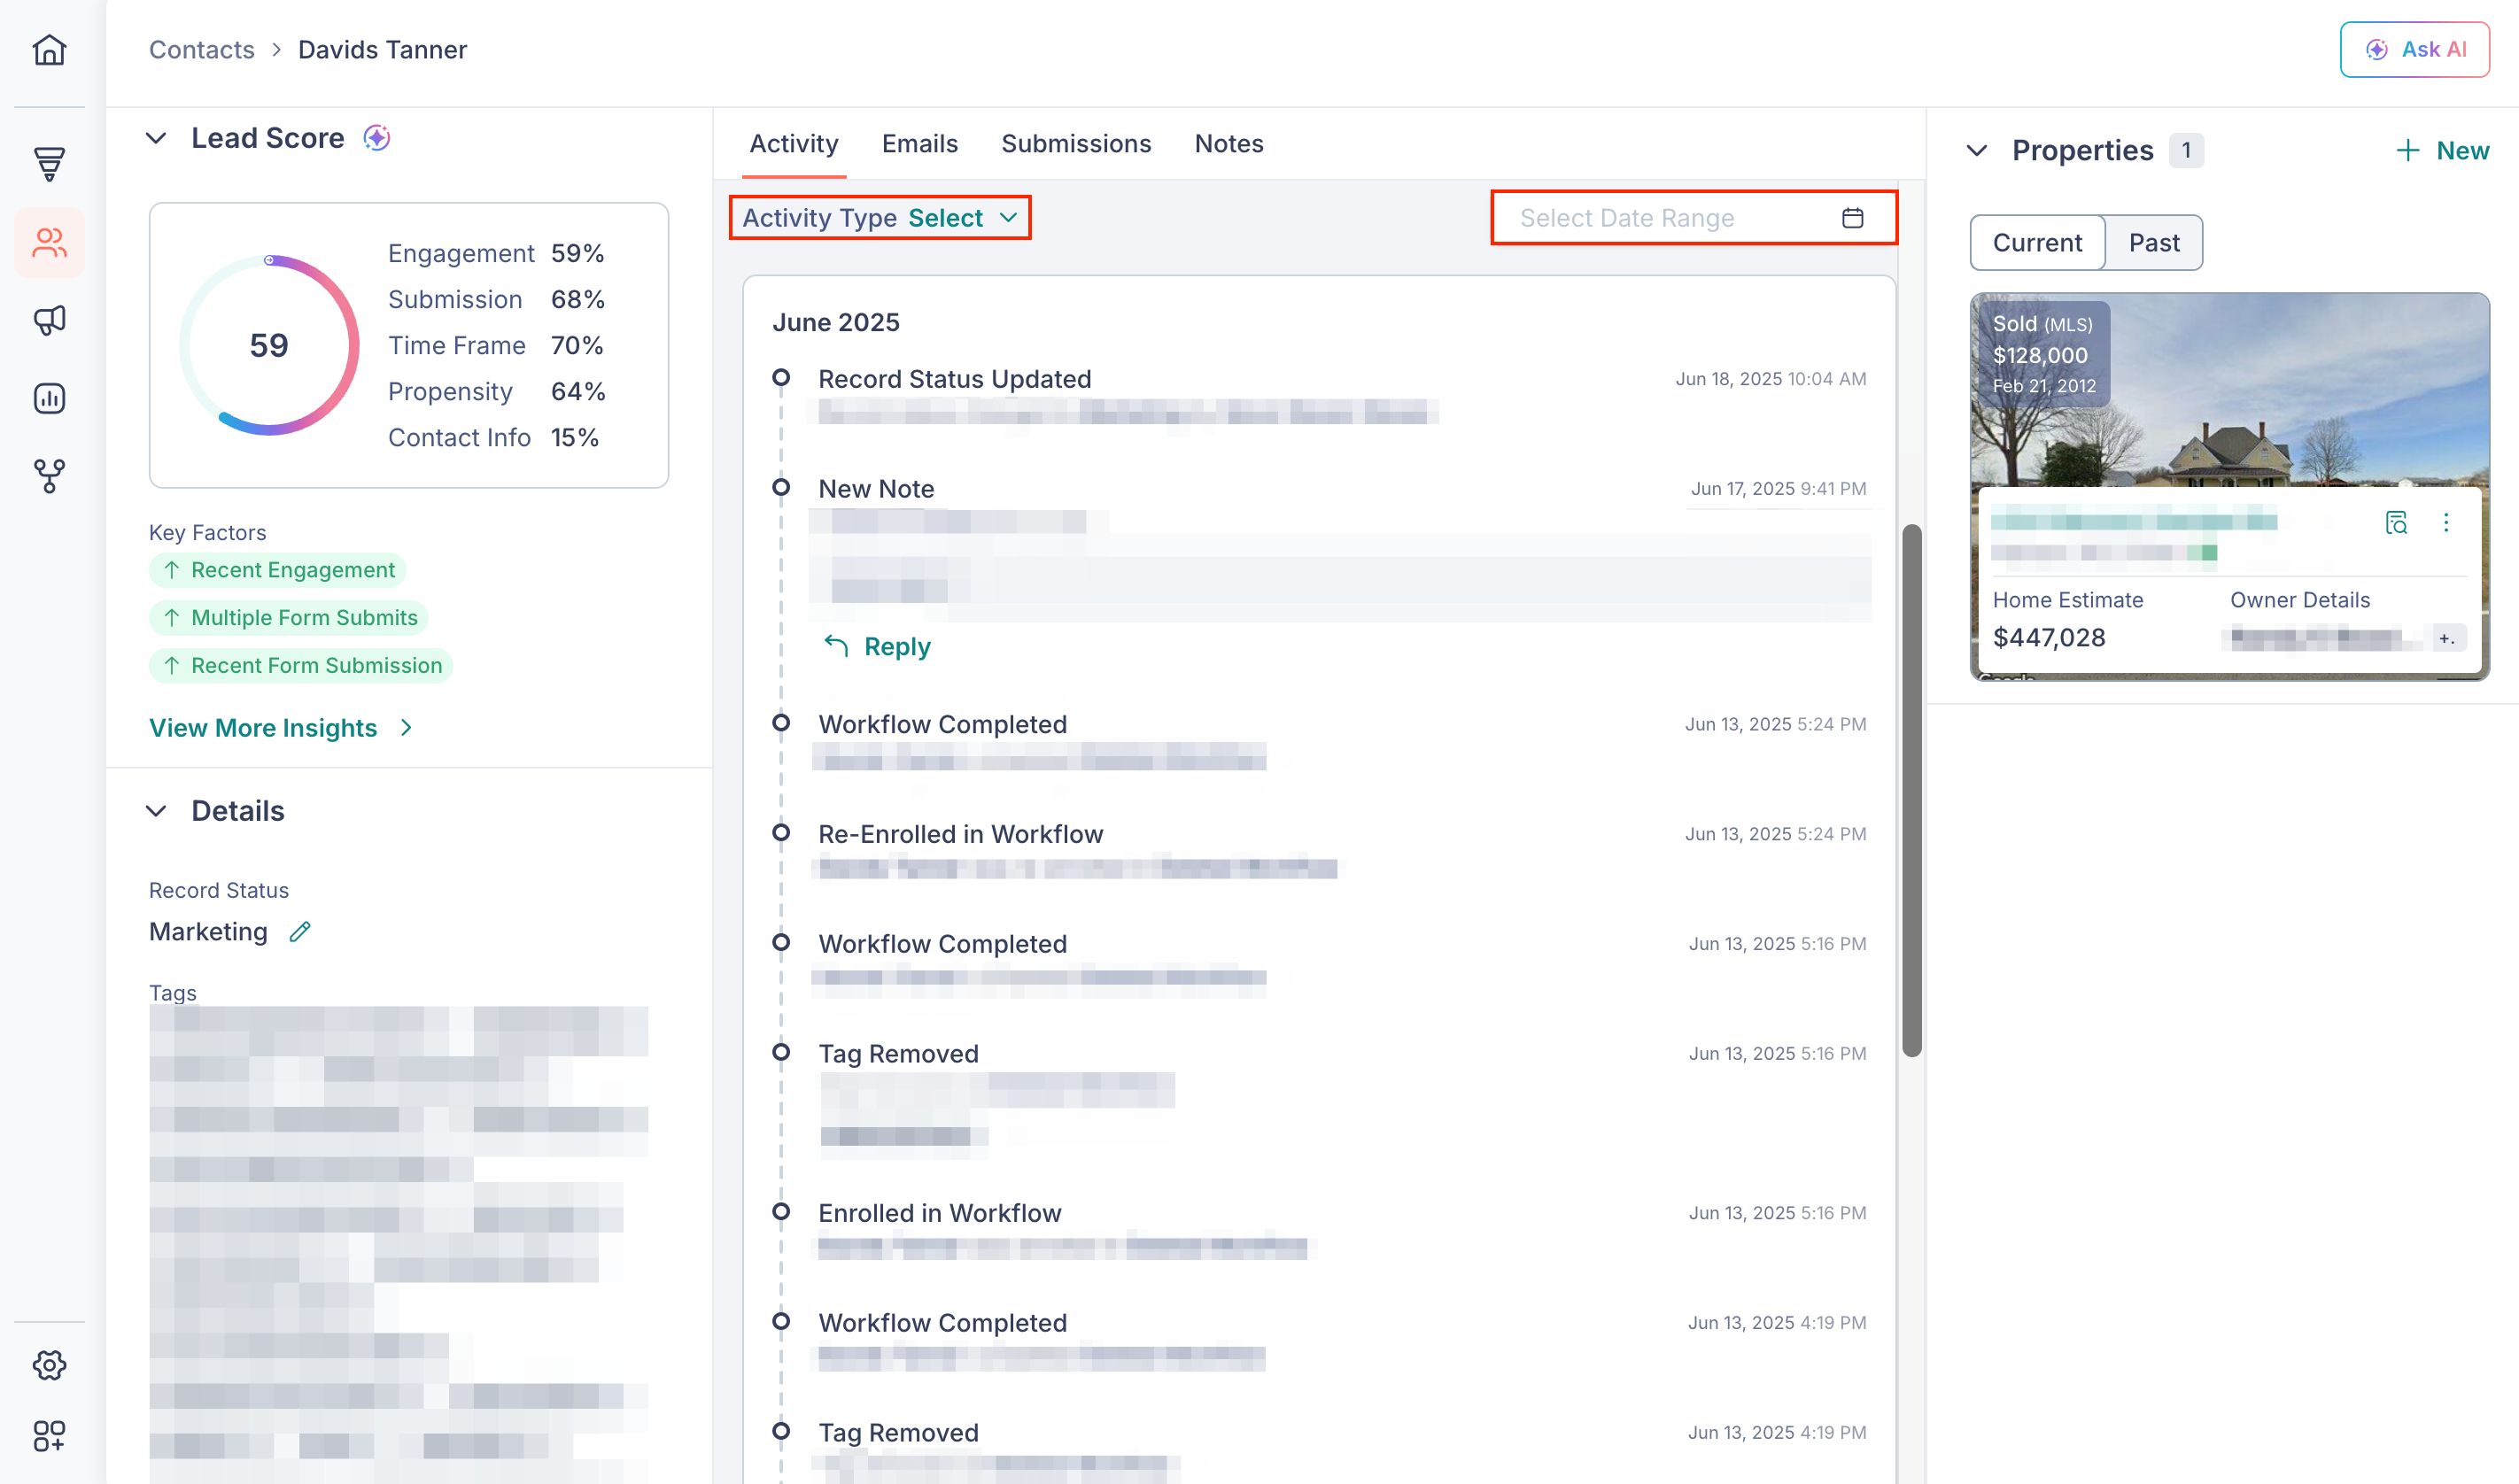Screen dimensions: 2519x1484
Task: Click the Home Estimate $447,028 value
Action: coord(2049,638)
